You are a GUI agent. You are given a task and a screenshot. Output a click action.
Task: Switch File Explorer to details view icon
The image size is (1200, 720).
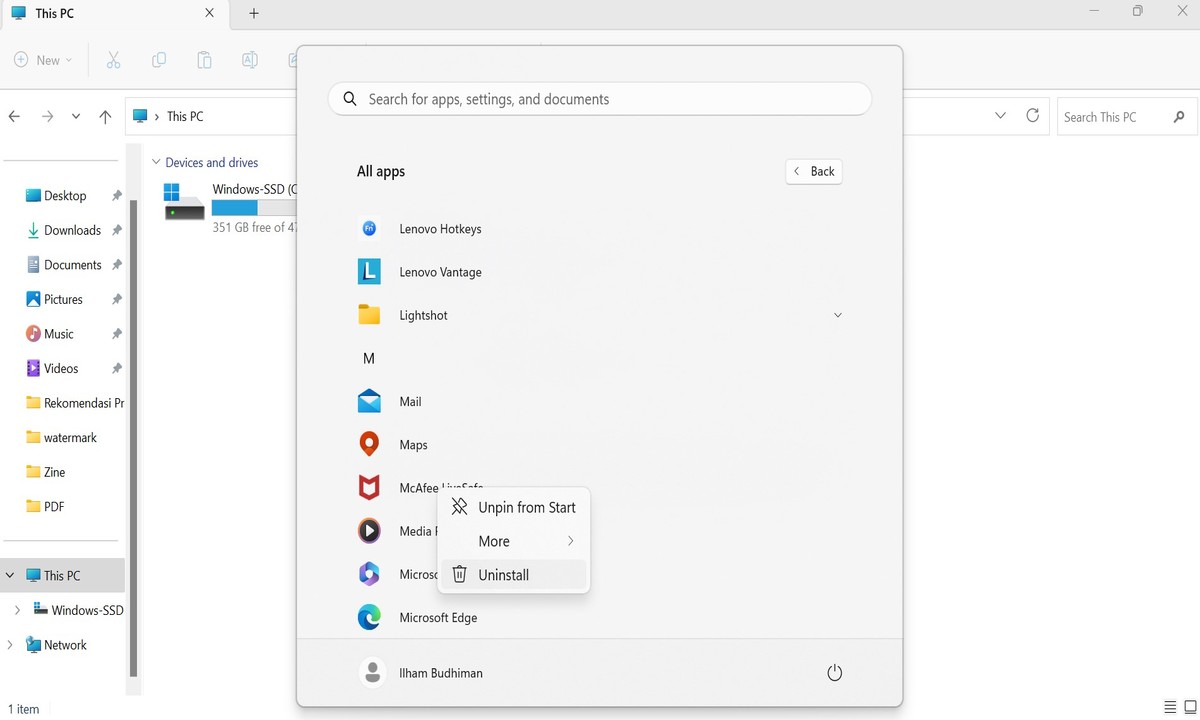(1171, 708)
